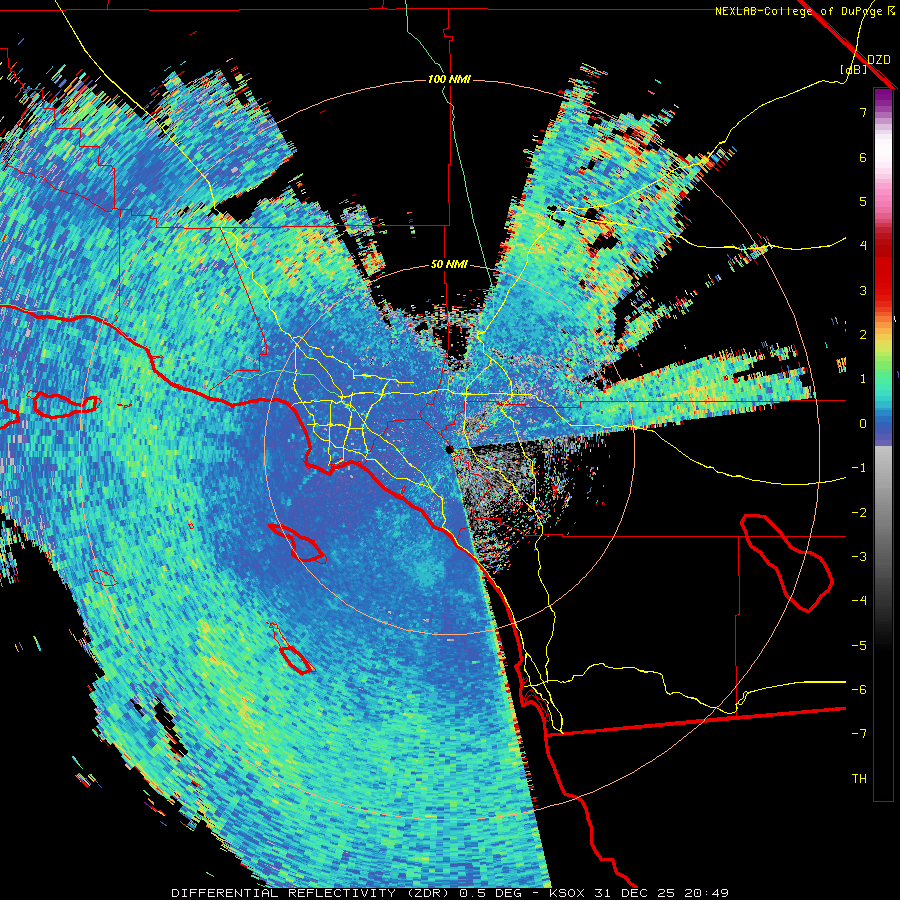This screenshot has height=900, width=900.
Task: Click the KSOX station identifier
Action: pos(568,893)
